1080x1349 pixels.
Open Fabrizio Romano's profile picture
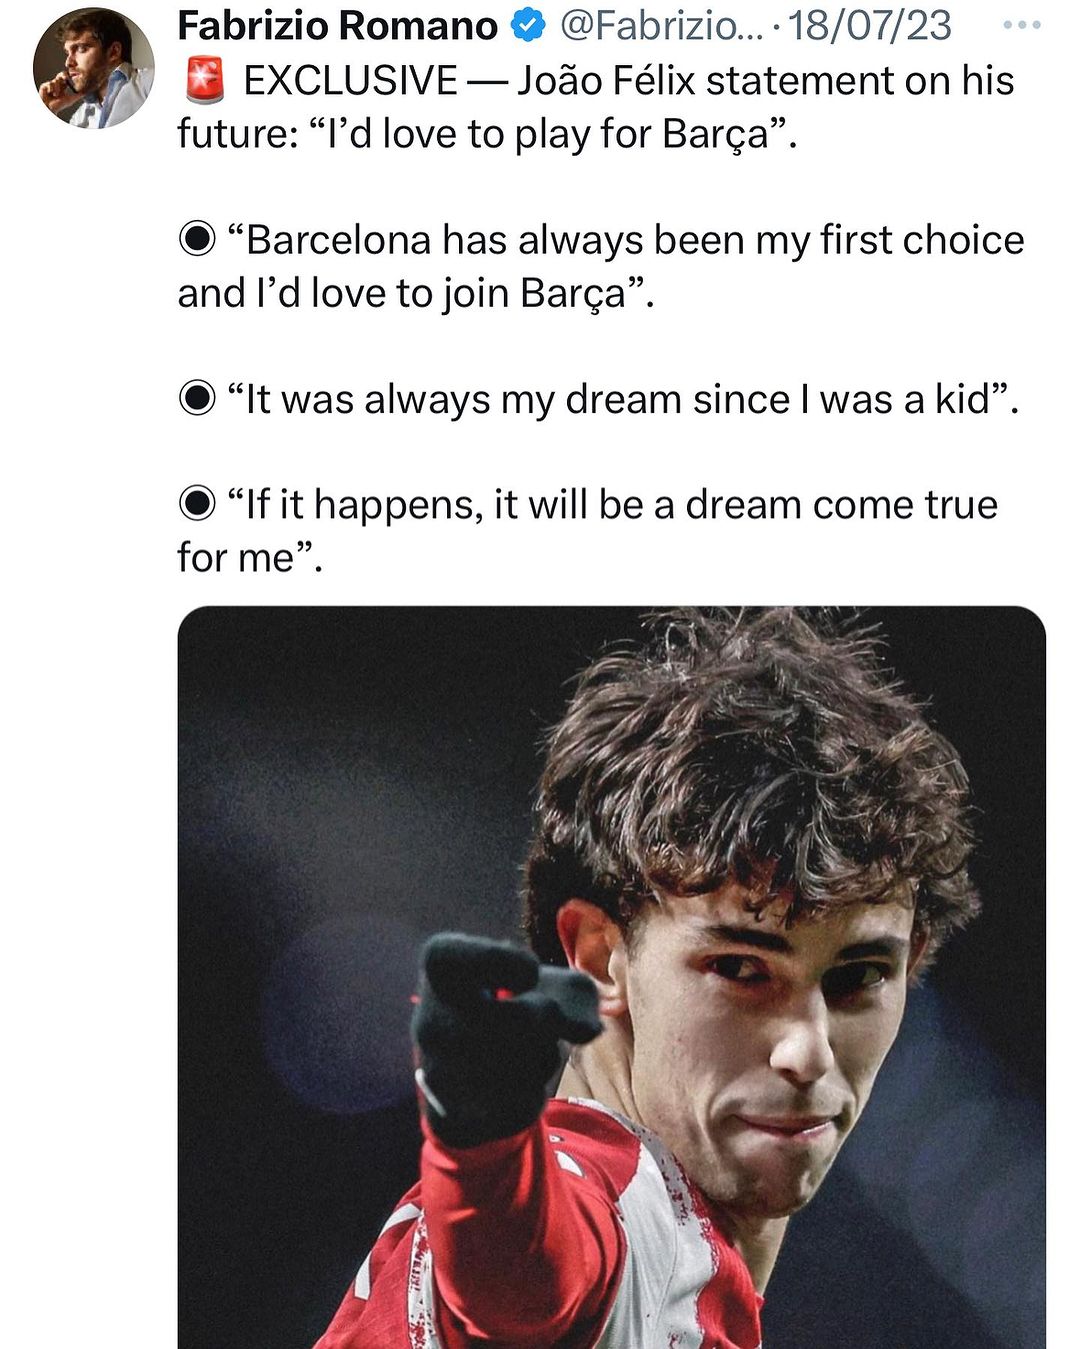[93, 69]
